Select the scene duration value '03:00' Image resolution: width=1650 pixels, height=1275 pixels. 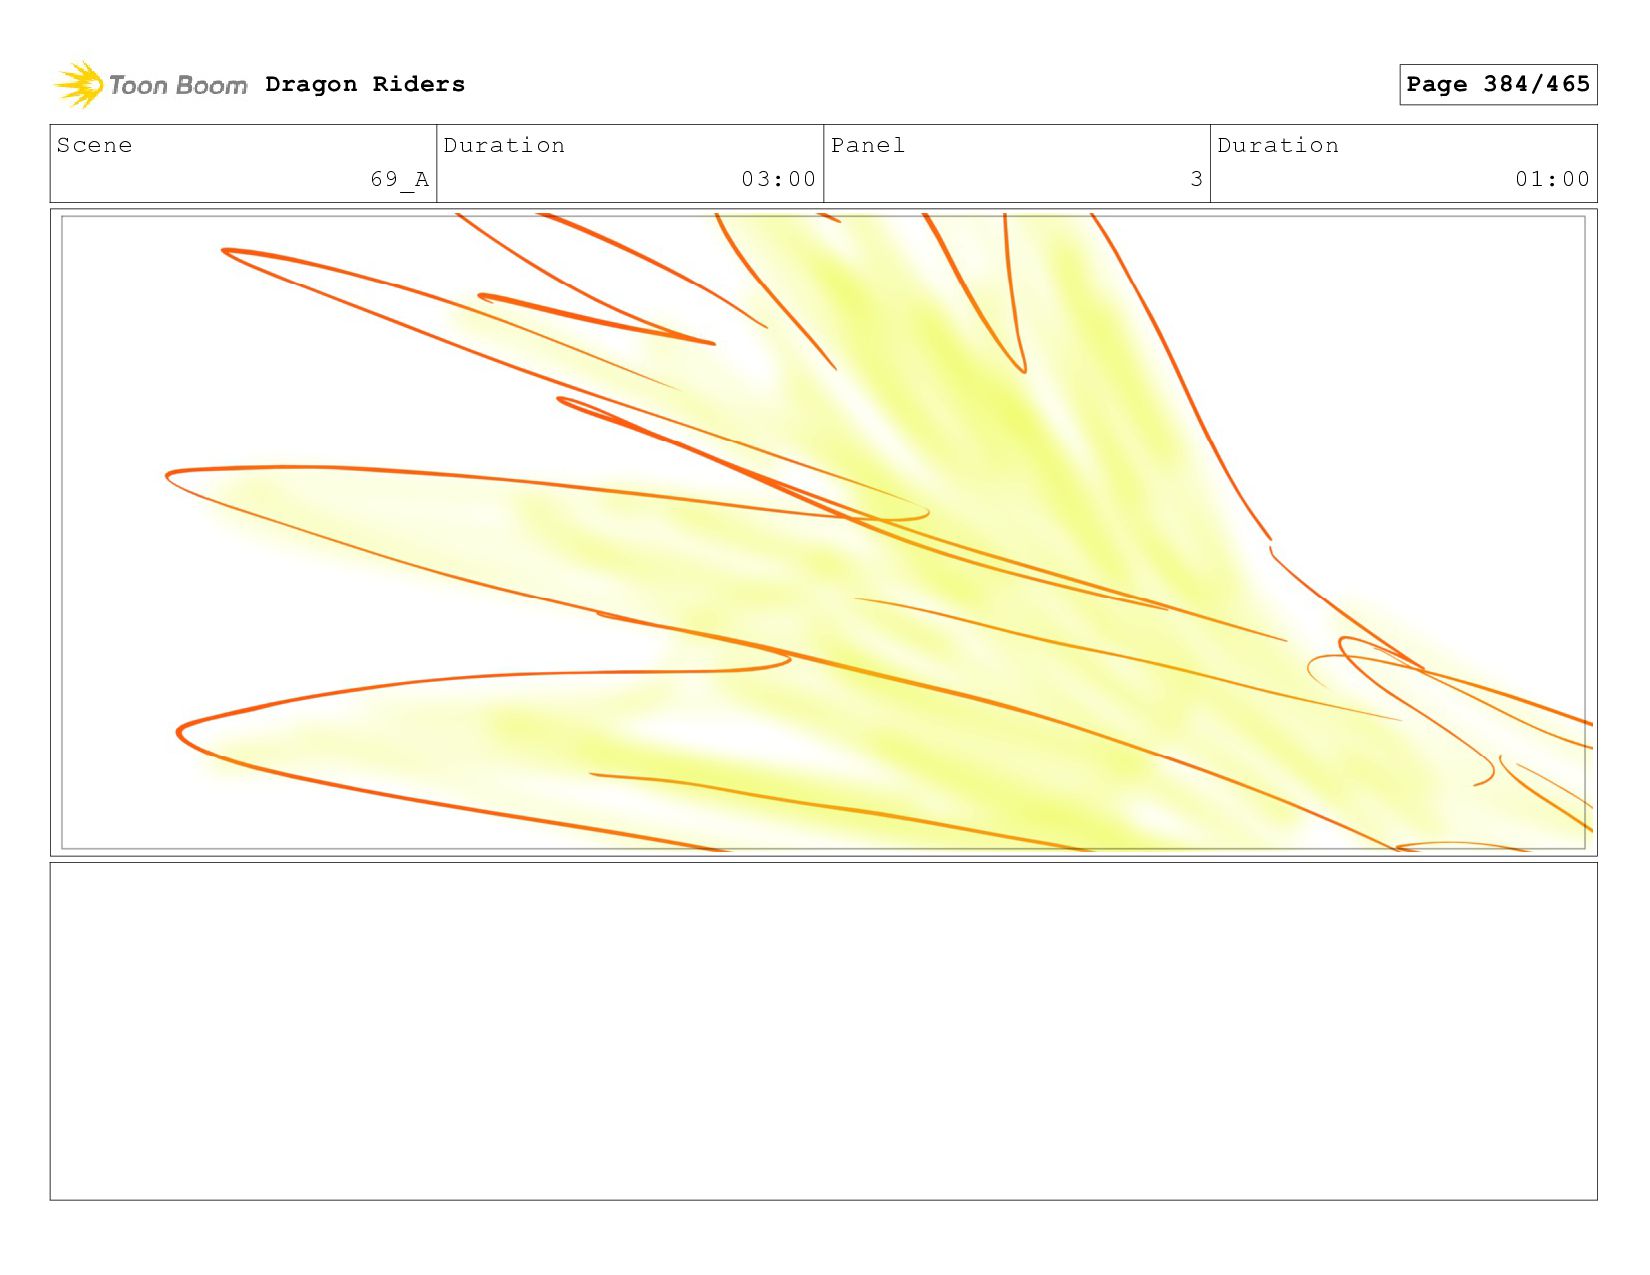[779, 179]
